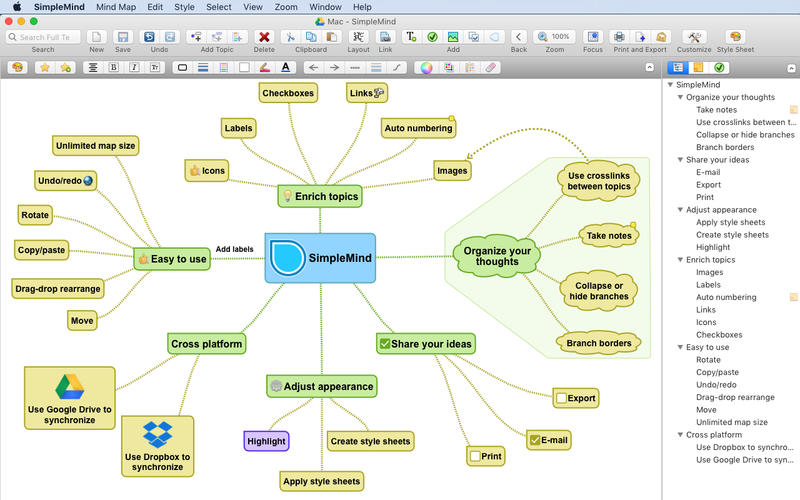This screenshot has height=500, width=800.
Task: Click the topic border shape icon
Action: coord(182,67)
